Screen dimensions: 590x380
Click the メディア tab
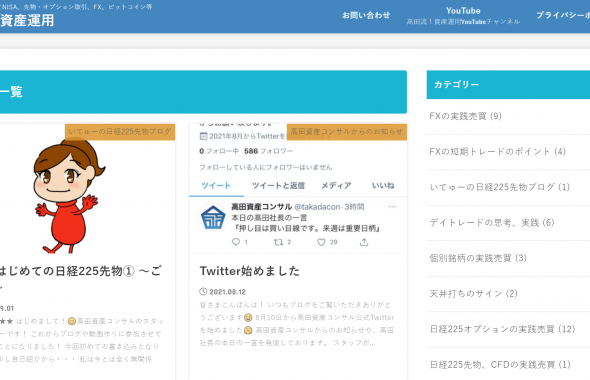click(x=336, y=185)
